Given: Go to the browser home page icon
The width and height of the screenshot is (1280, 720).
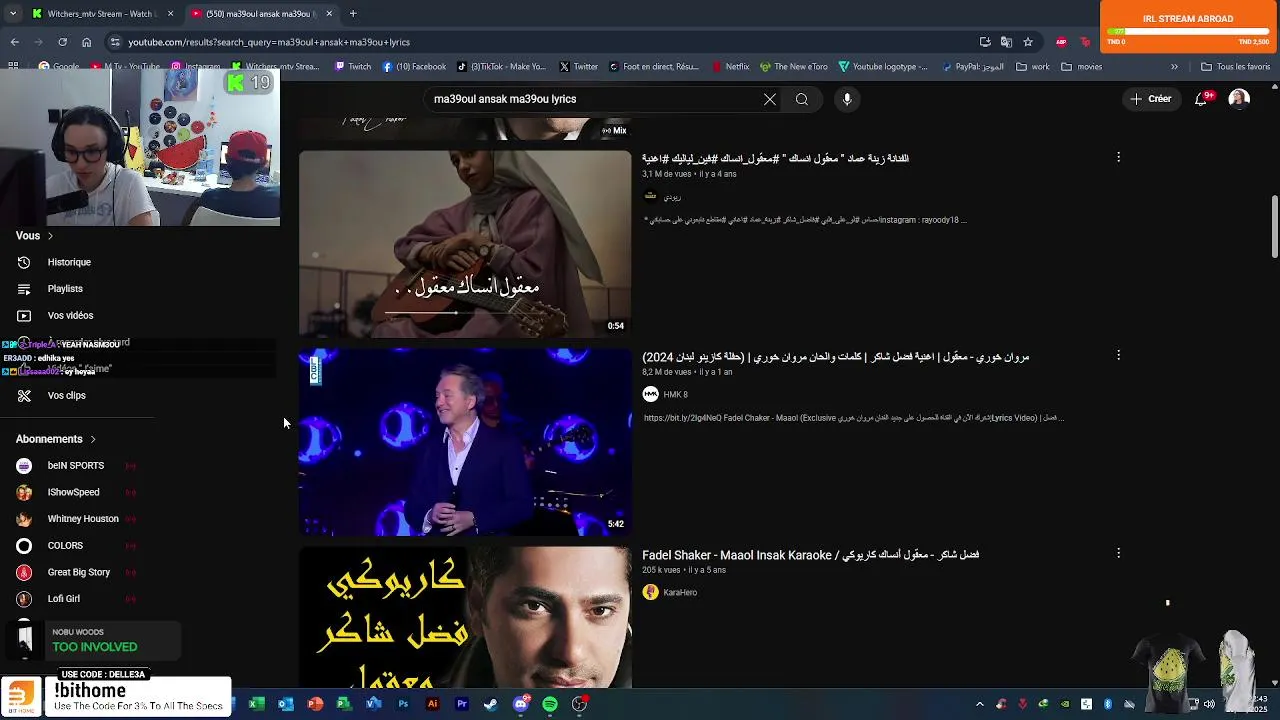Looking at the screenshot, I should point(86,42).
